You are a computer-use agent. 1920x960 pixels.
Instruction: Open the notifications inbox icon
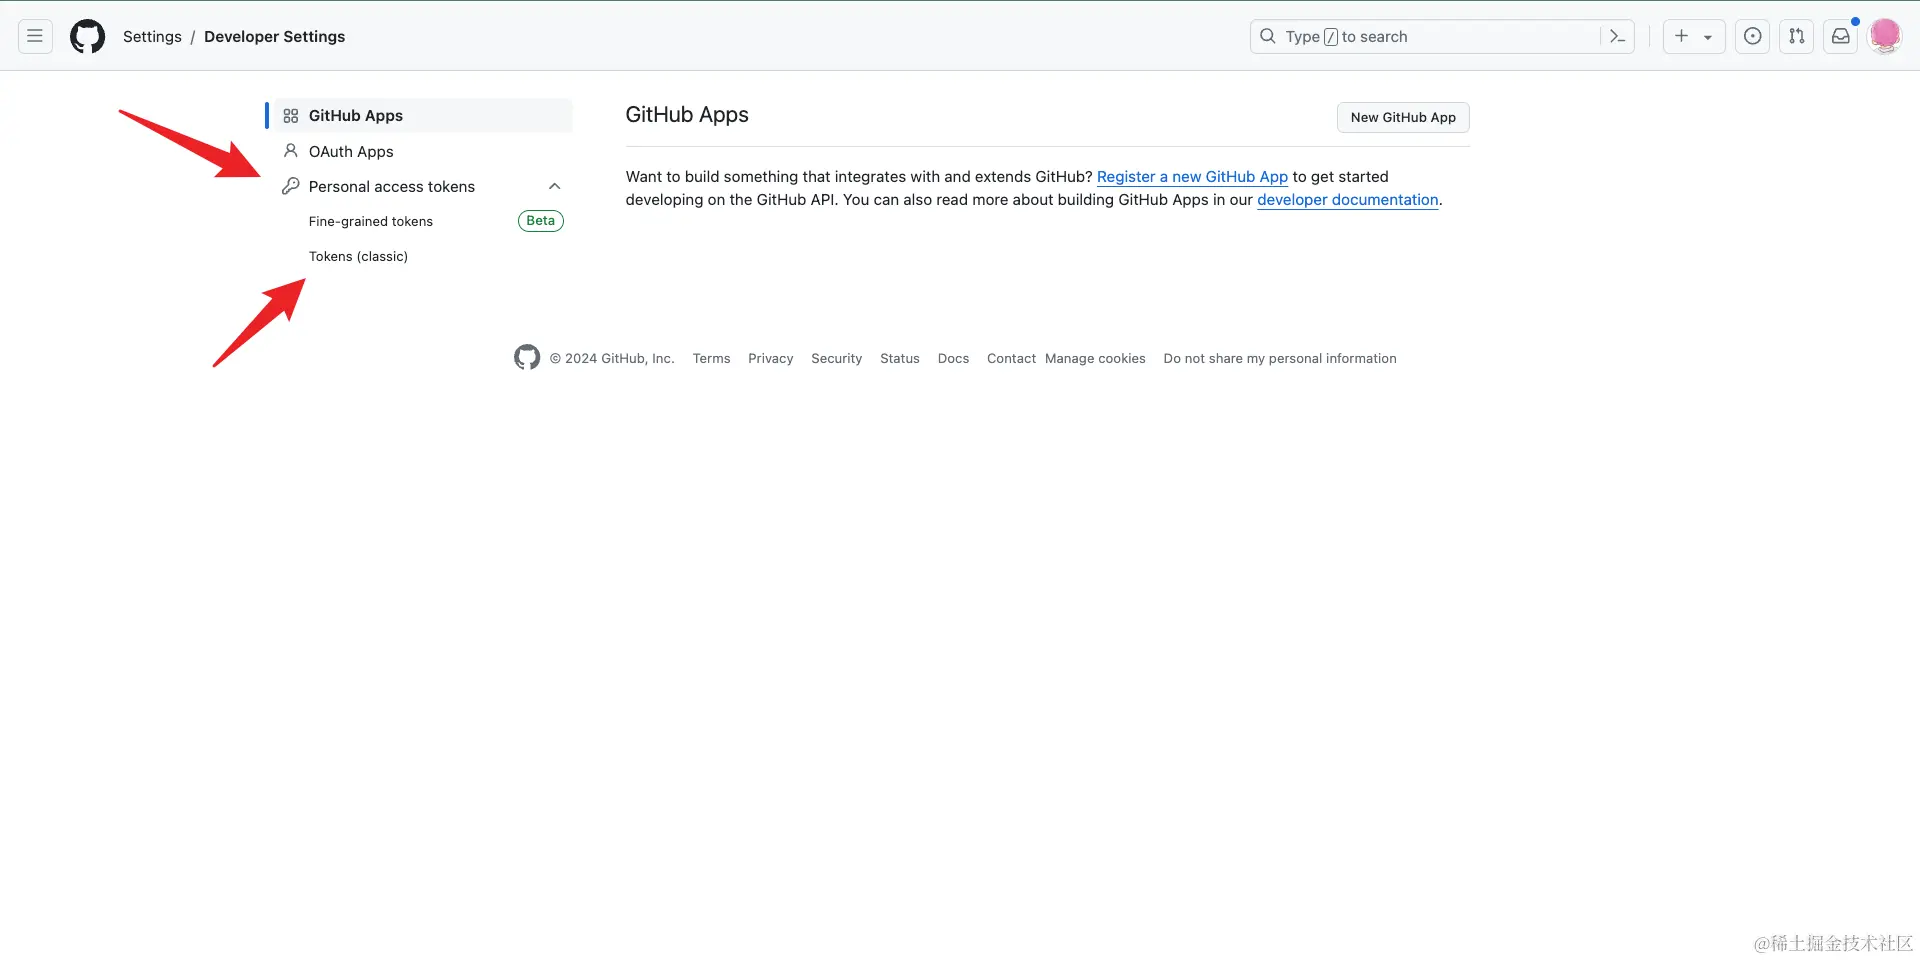[x=1840, y=36]
